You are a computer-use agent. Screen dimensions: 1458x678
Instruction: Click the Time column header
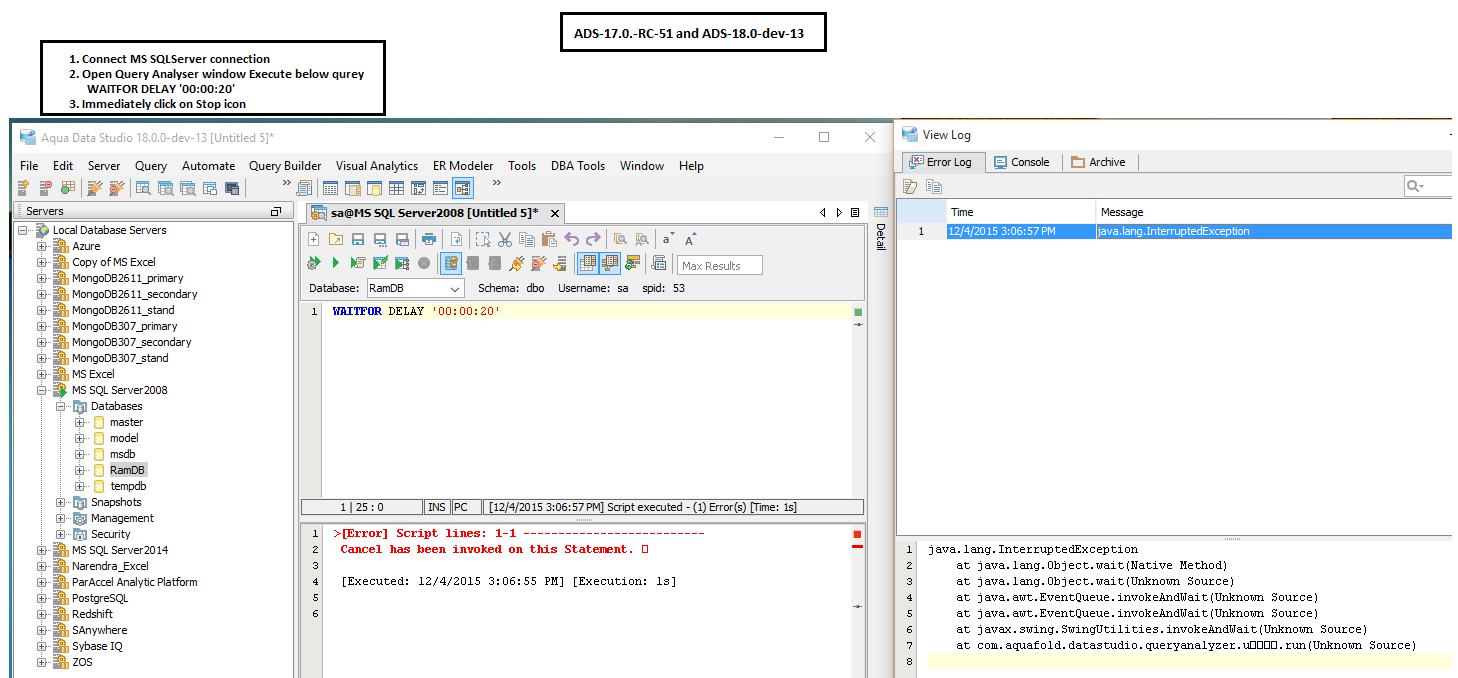[1021, 212]
